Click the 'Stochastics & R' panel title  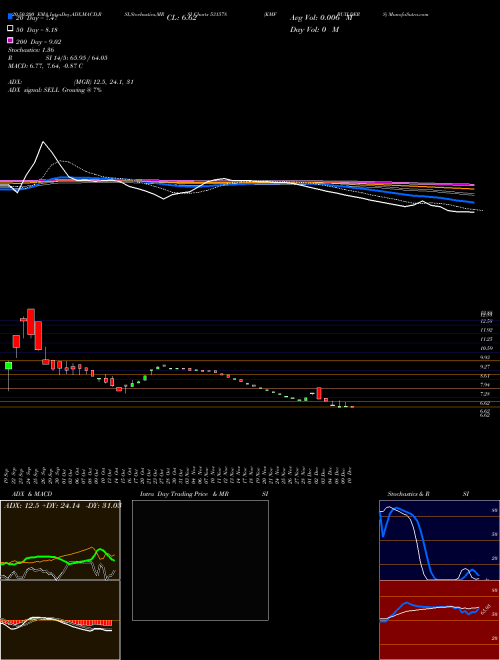click(x=408, y=494)
